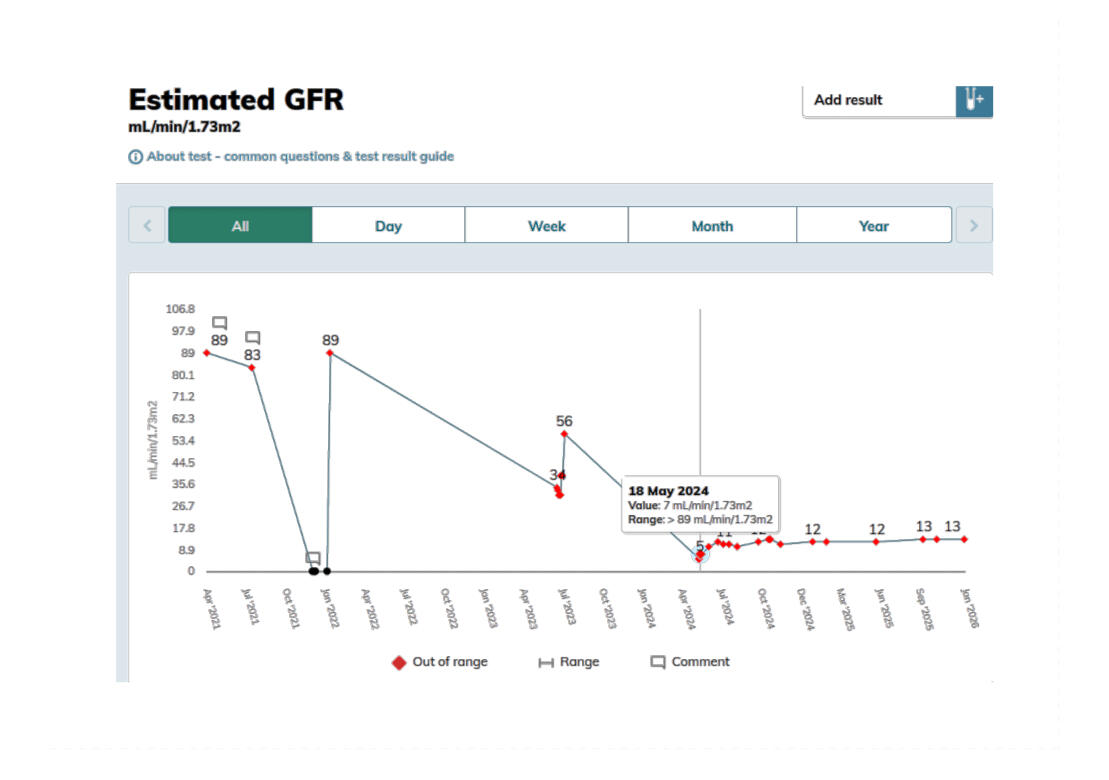
Task: Click the red Out of range legend diamond
Action: coord(399,662)
